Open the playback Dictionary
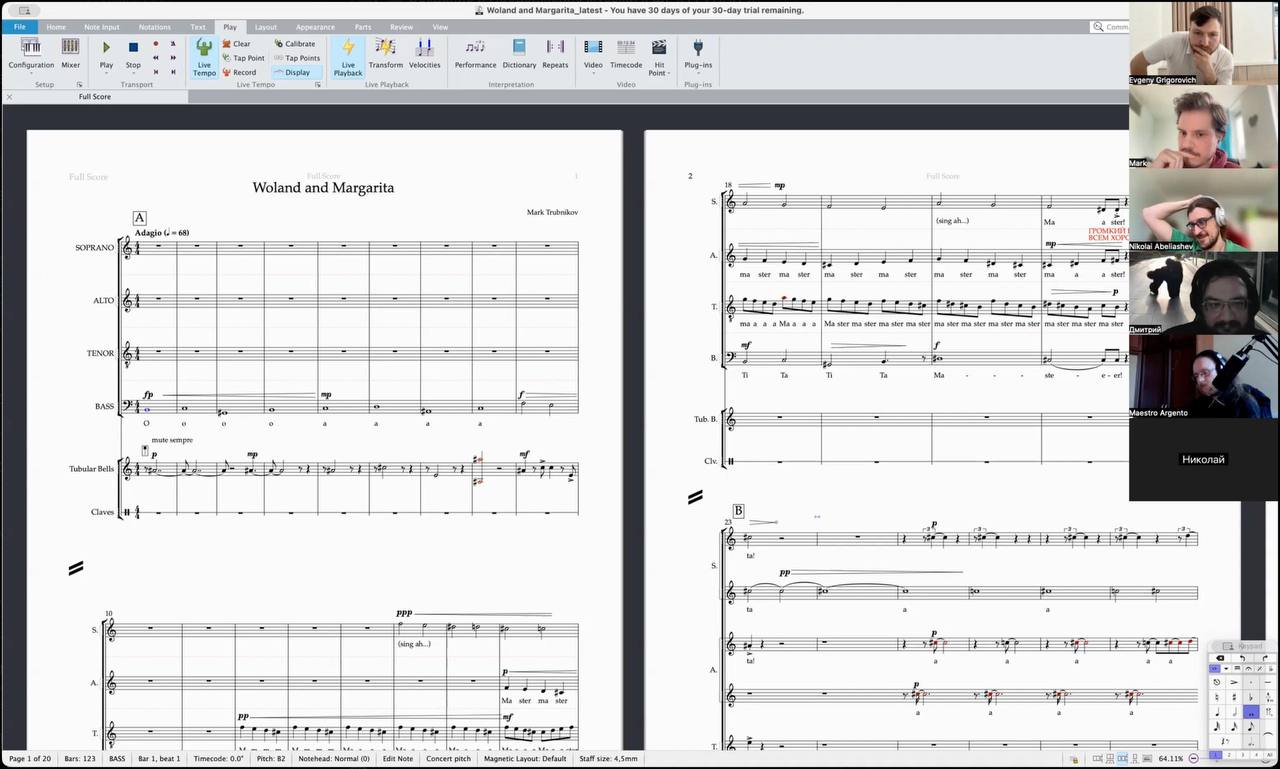1280x769 pixels. 519,53
